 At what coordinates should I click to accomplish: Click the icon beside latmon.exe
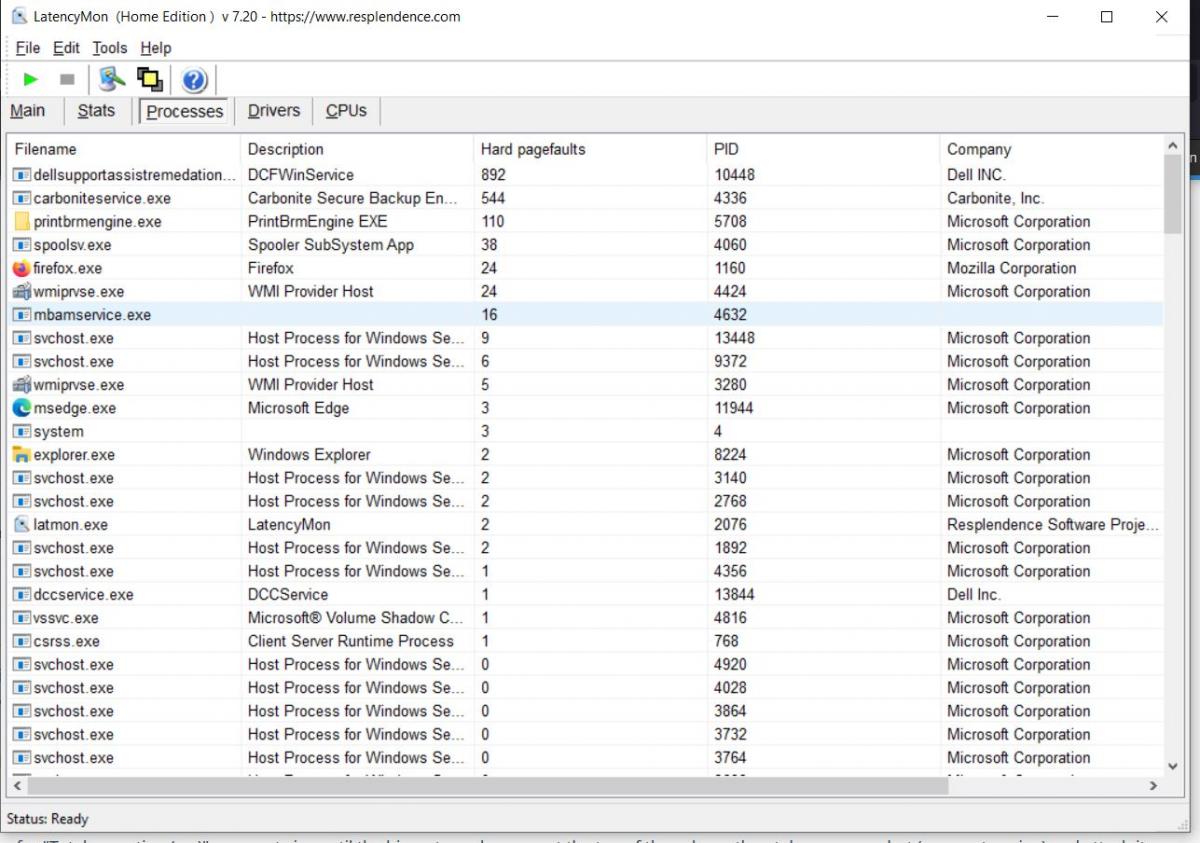coord(22,525)
